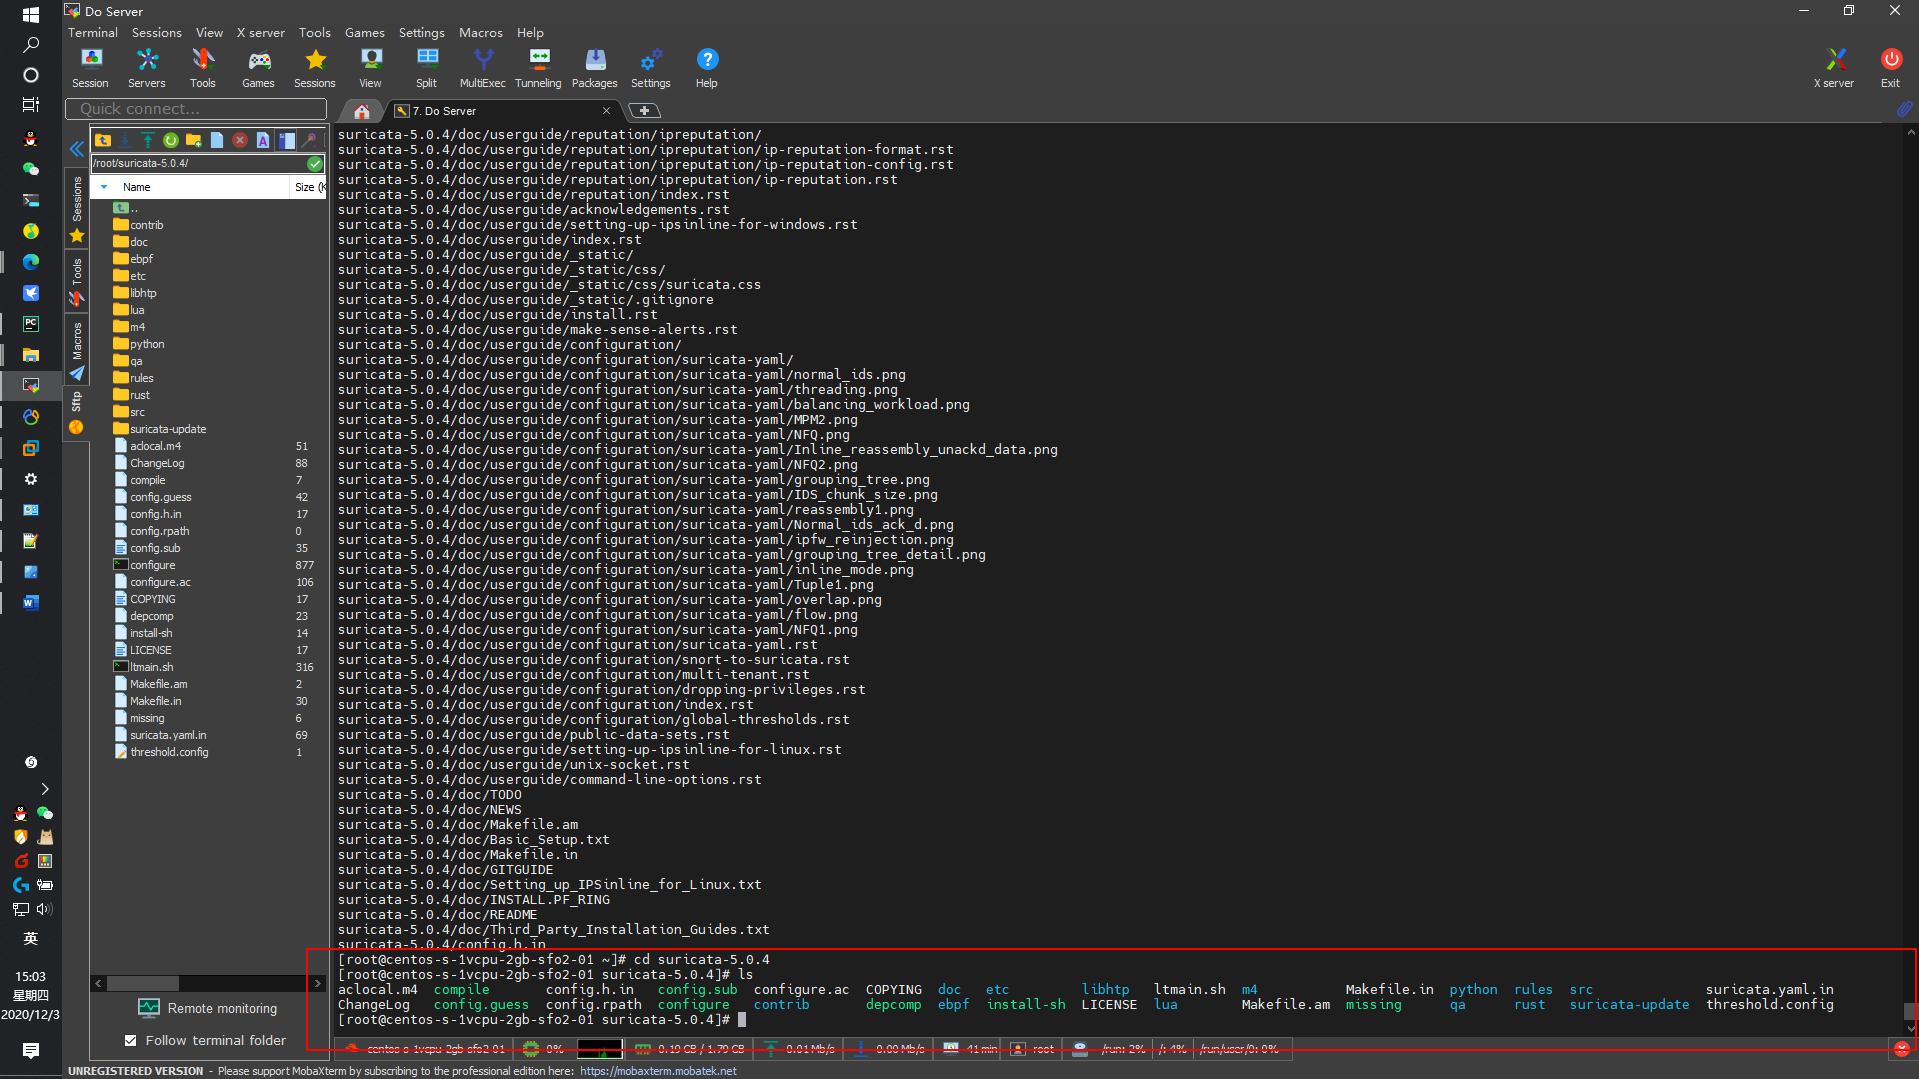The width and height of the screenshot is (1919, 1079).
Task: Launch the Games toolbar icon
Action: click(x=258, y=68)
